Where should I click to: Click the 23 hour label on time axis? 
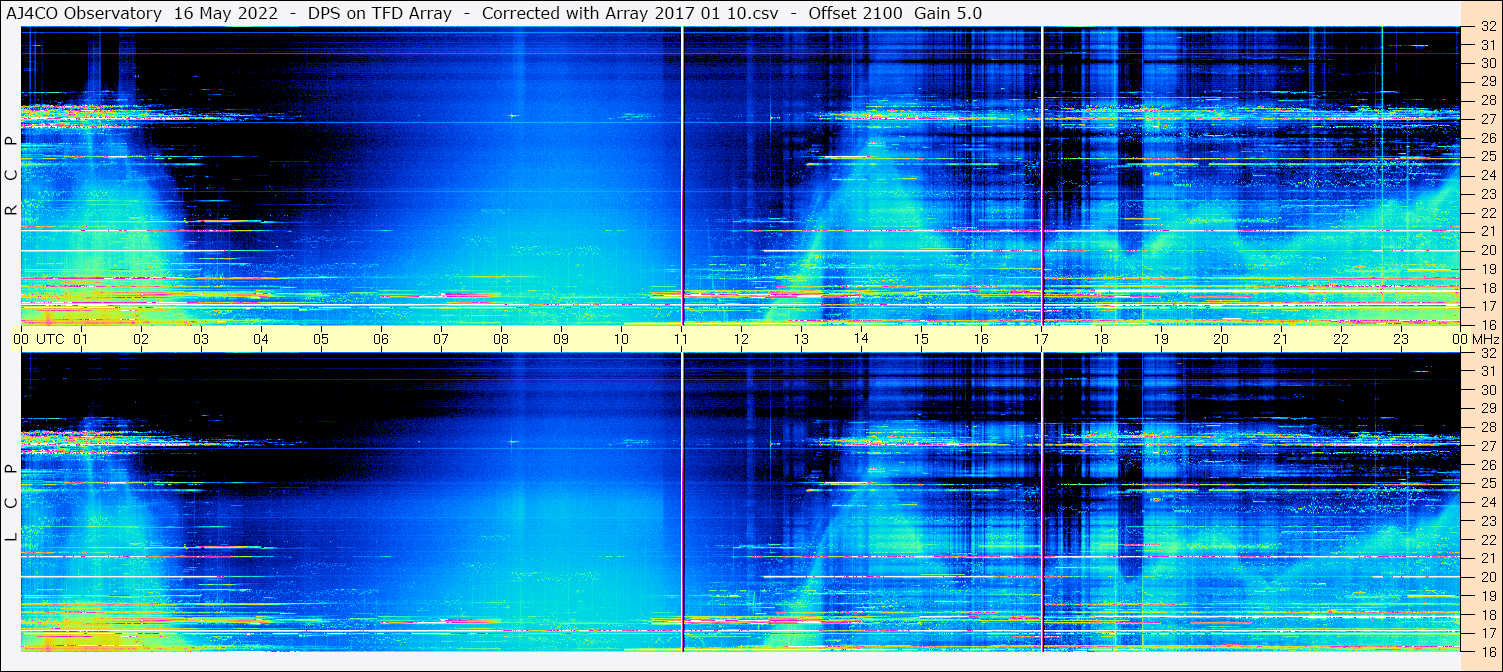coord(1400,339)
